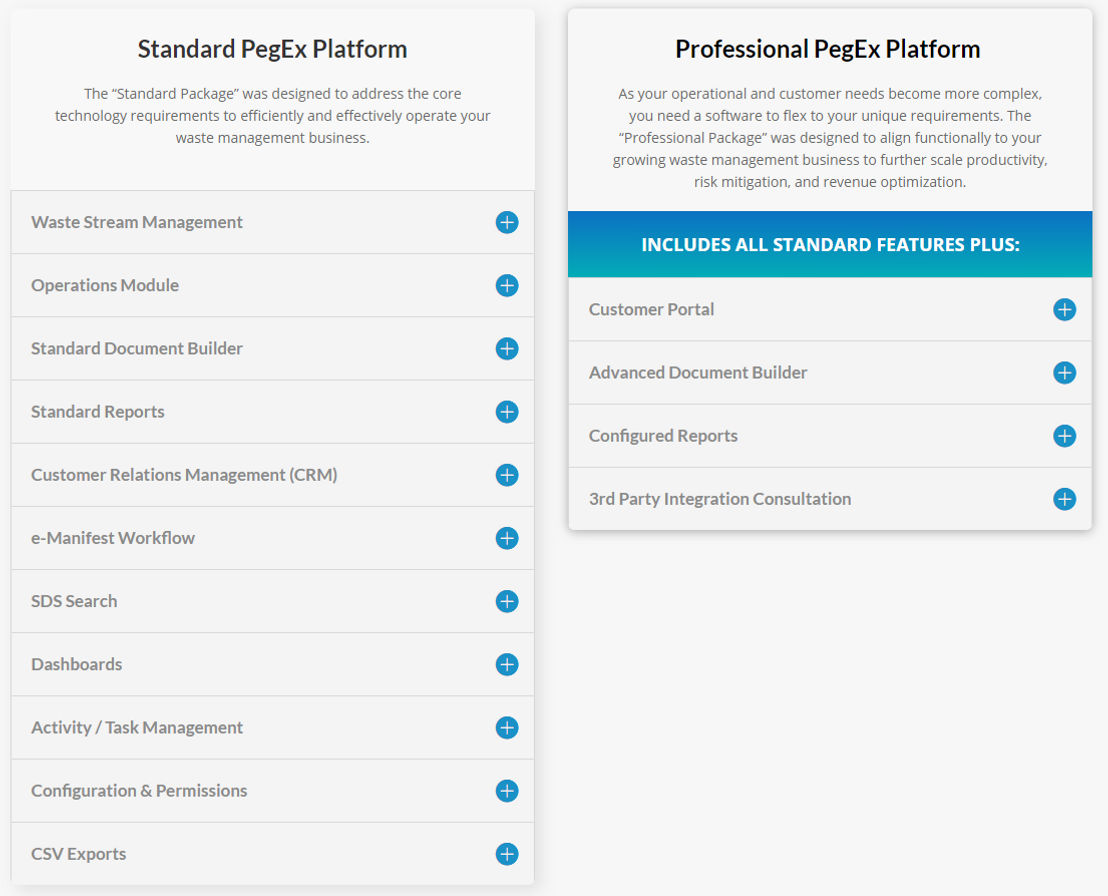1108x896 pixels.
Task: Click the SDS Search label
Action: coord(74,601)
